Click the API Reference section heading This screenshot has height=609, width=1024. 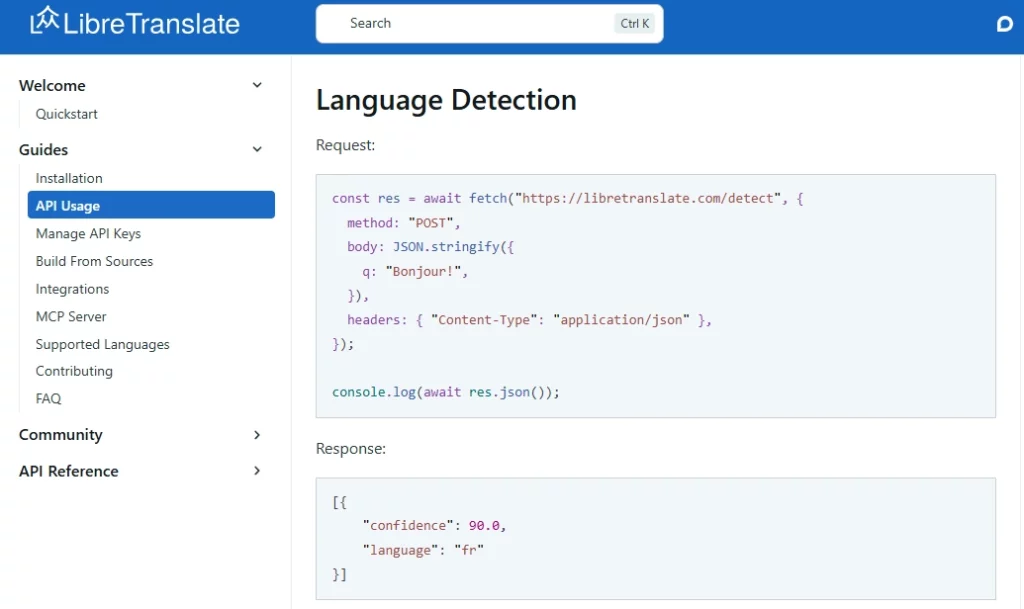[x=69, y=471]
